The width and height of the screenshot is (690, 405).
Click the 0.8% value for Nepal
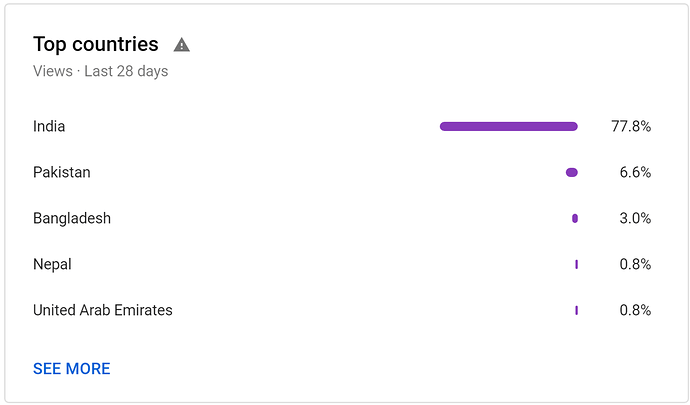pyautogui.click(x=635, y=264)
